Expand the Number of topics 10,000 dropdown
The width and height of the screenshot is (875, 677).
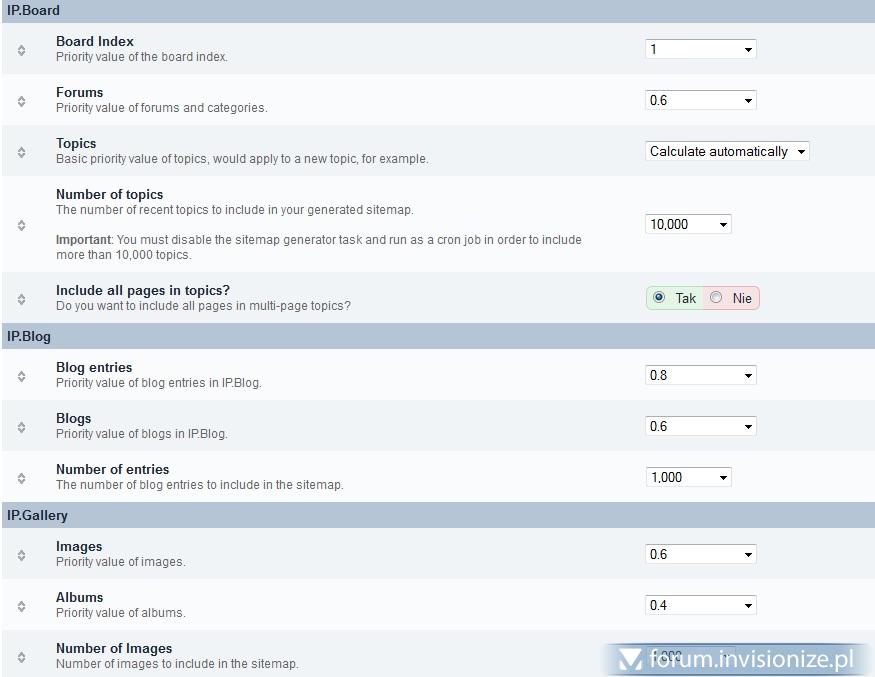coord(688,224)
